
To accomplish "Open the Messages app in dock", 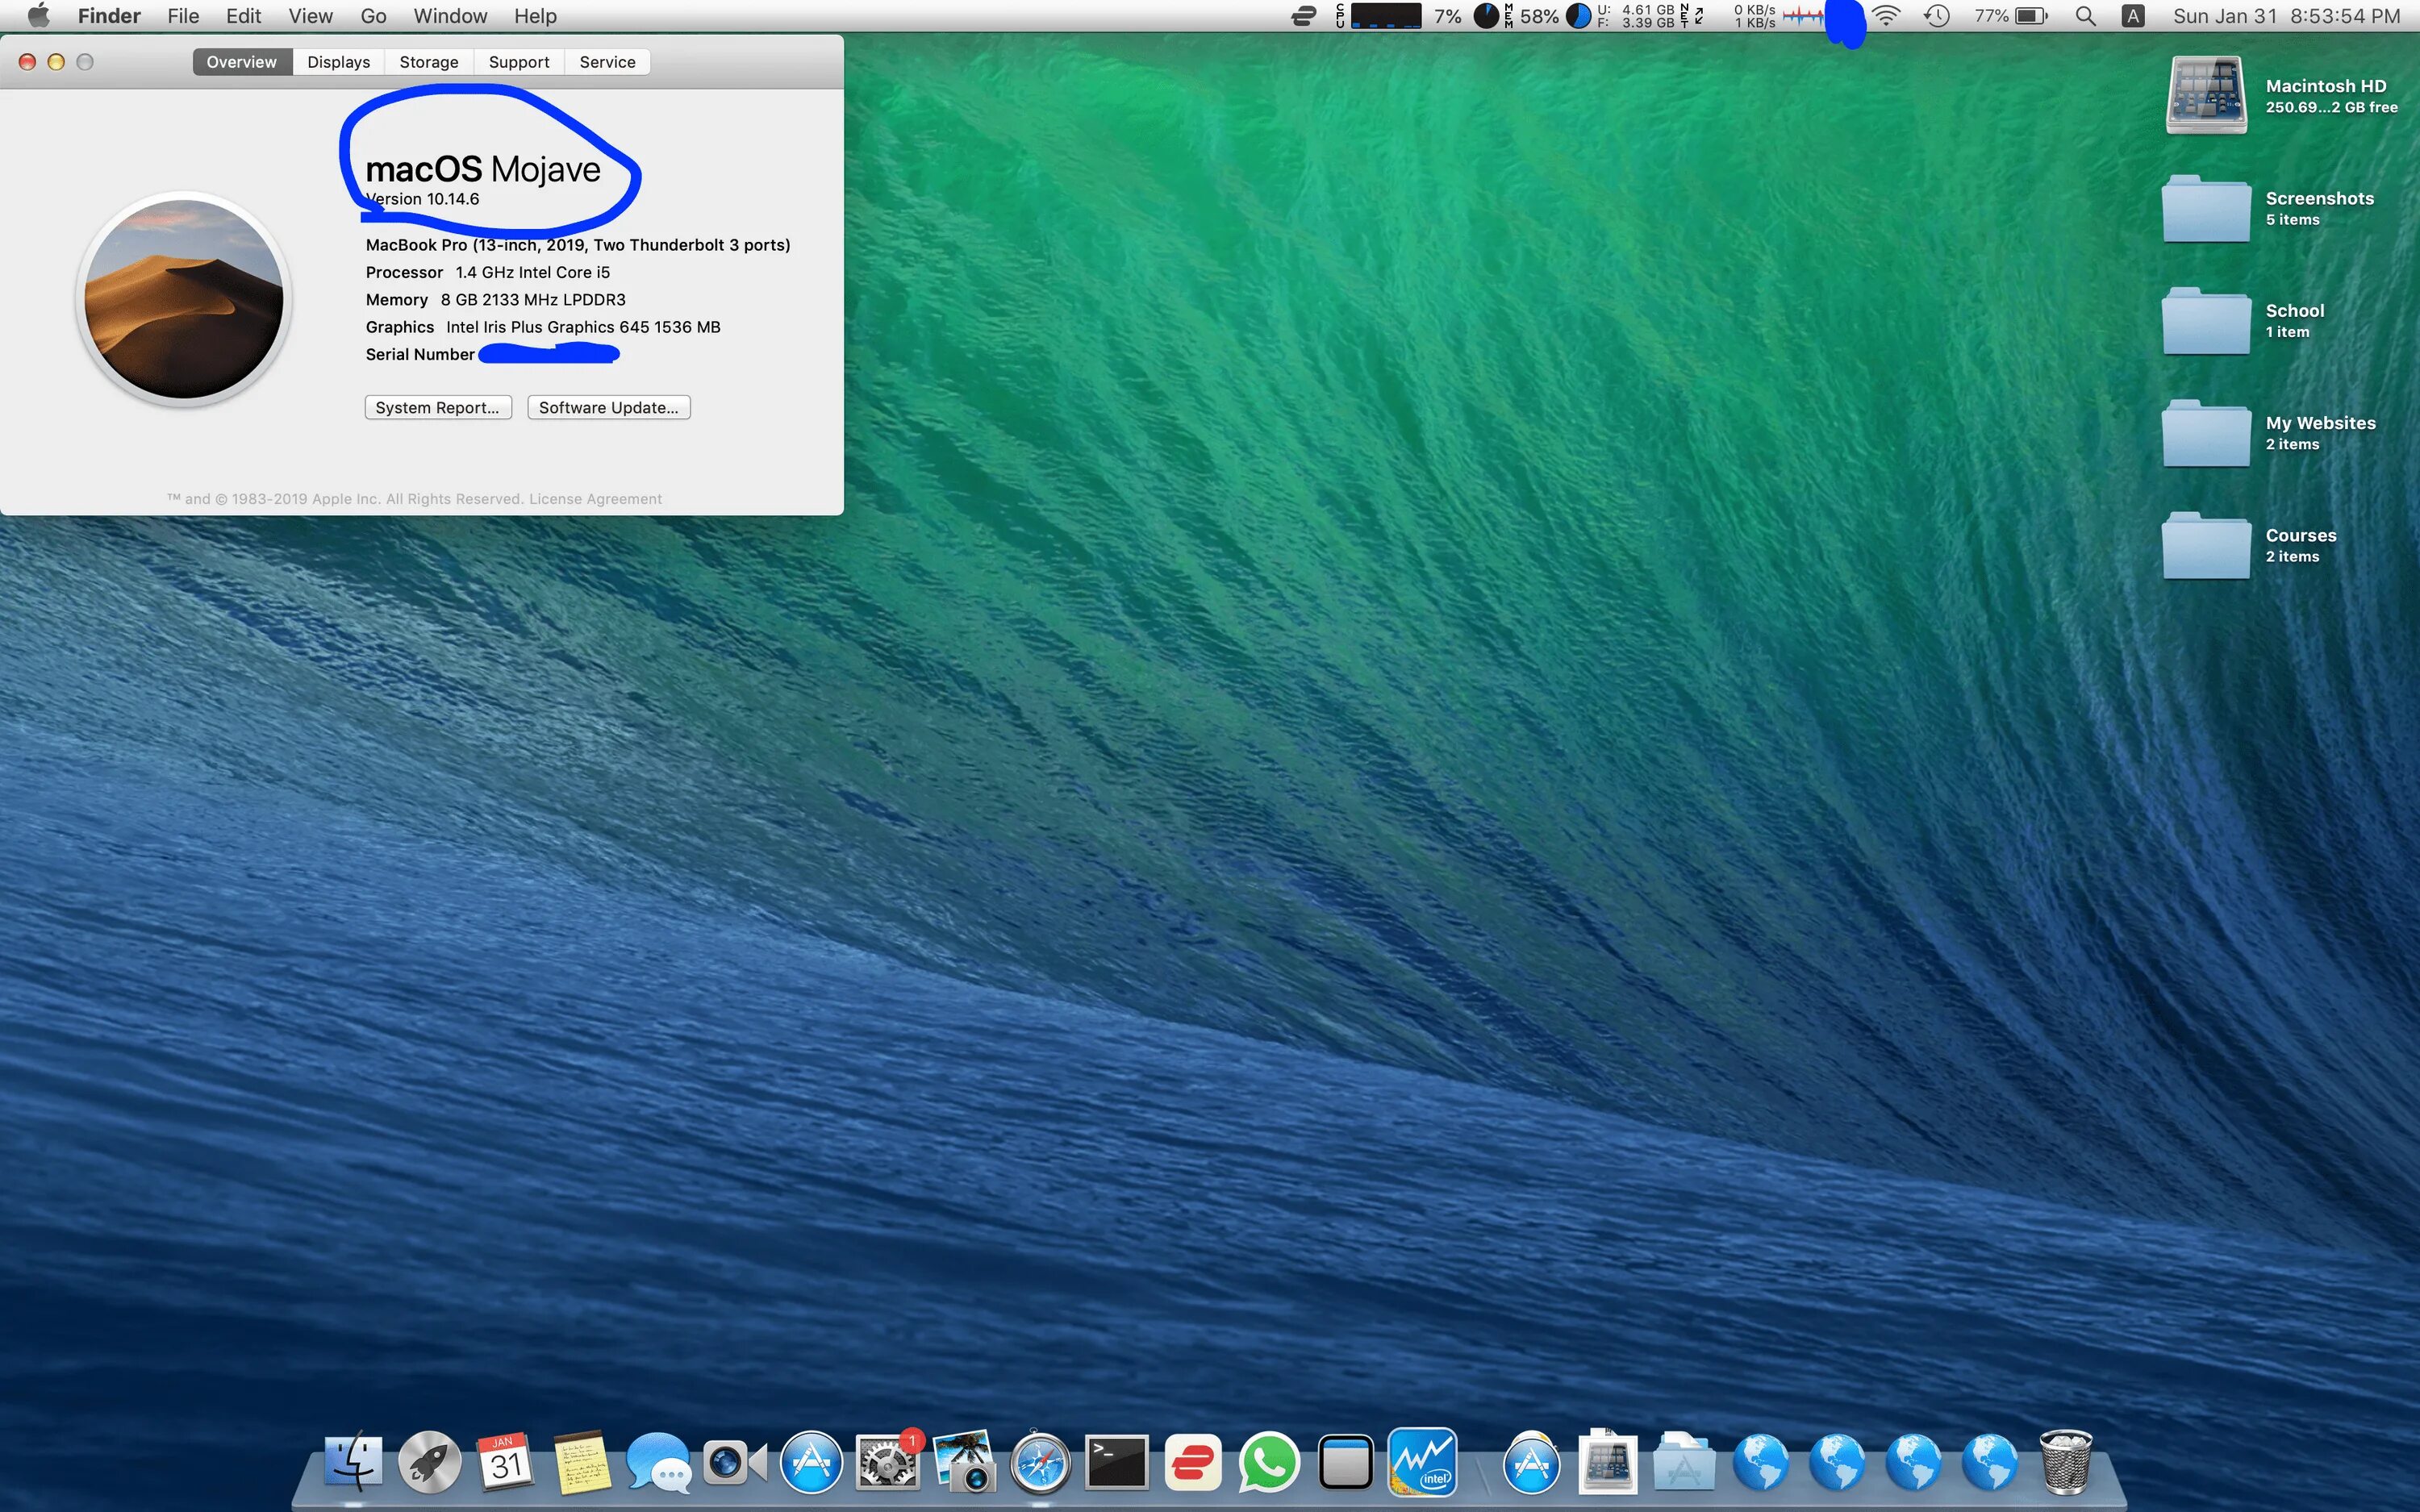I will 658,1463.
